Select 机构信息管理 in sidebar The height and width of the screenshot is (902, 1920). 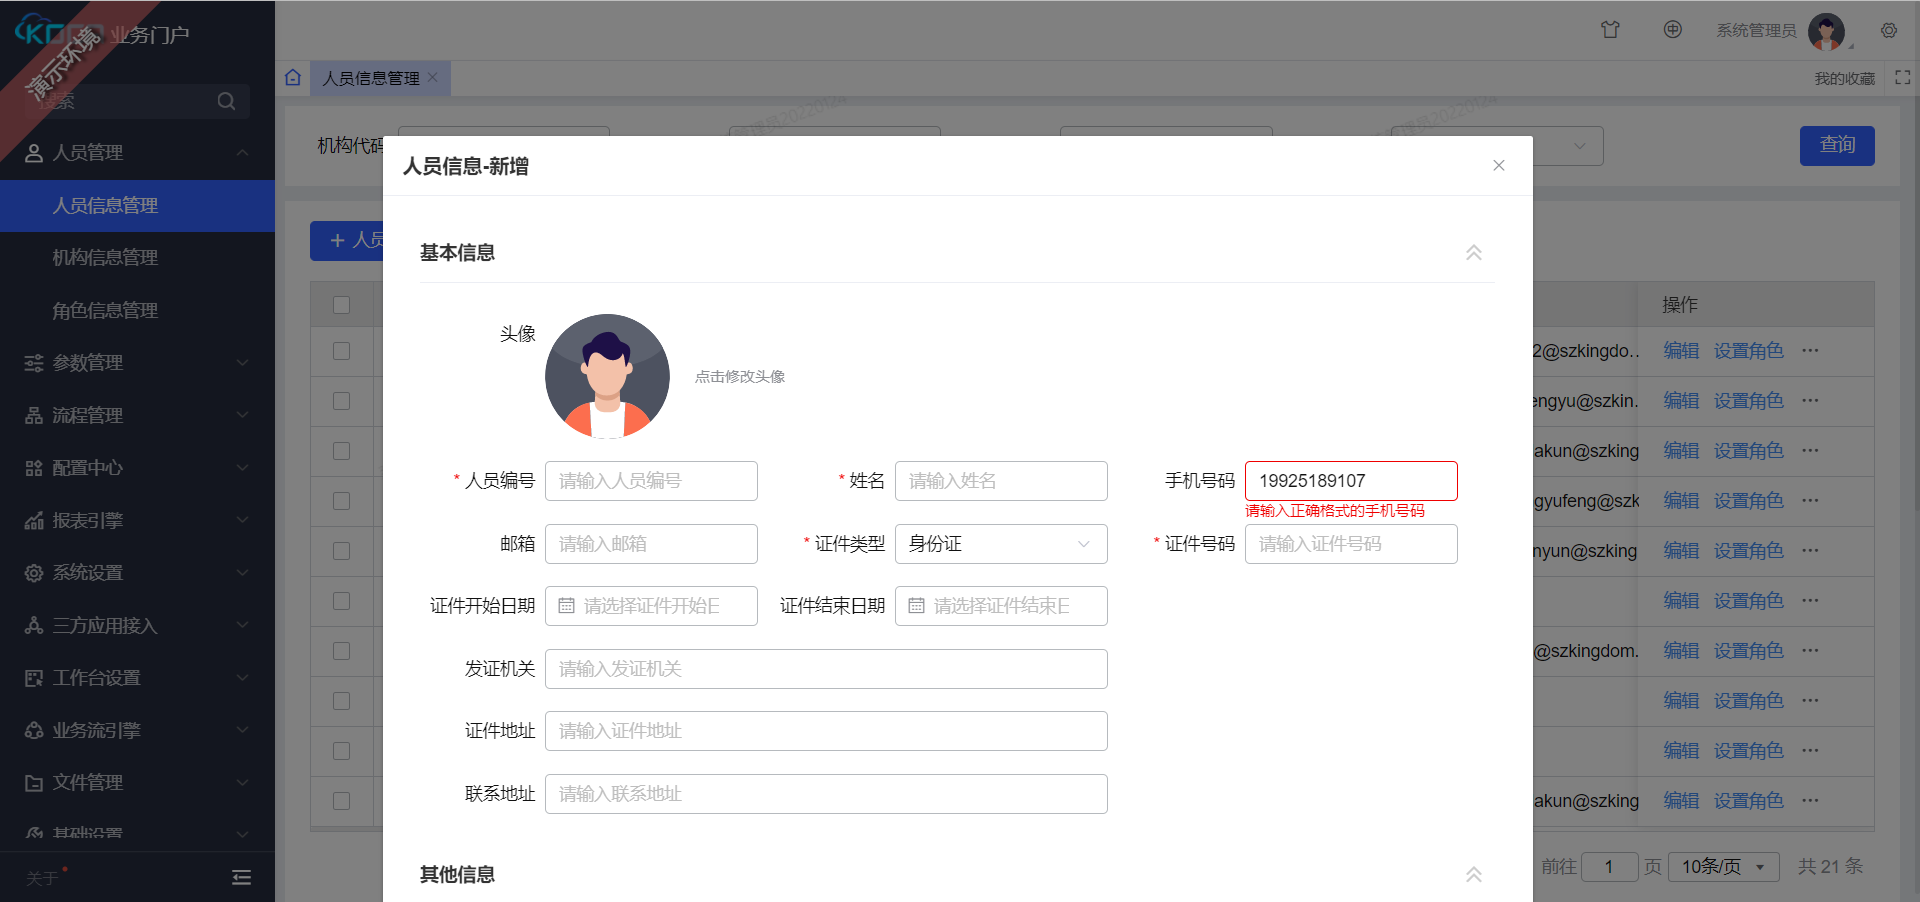pos(137,257)
